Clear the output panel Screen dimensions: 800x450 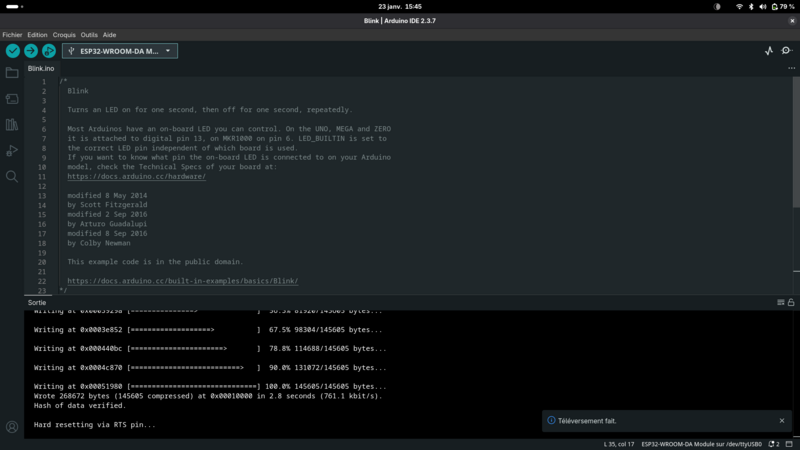tap(781, 303)
